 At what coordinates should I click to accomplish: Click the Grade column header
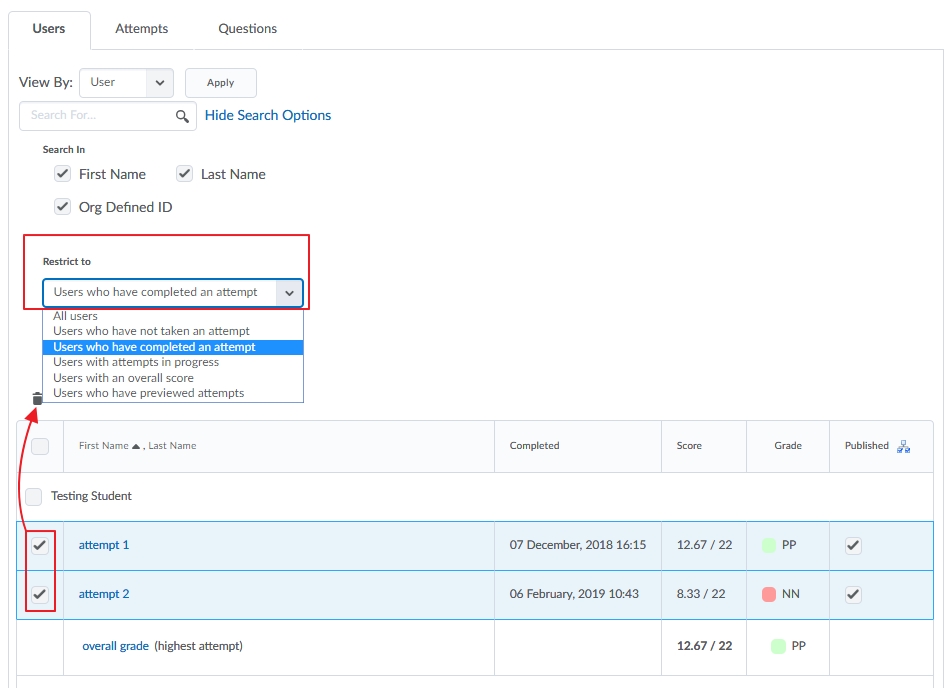click(788, 446)
